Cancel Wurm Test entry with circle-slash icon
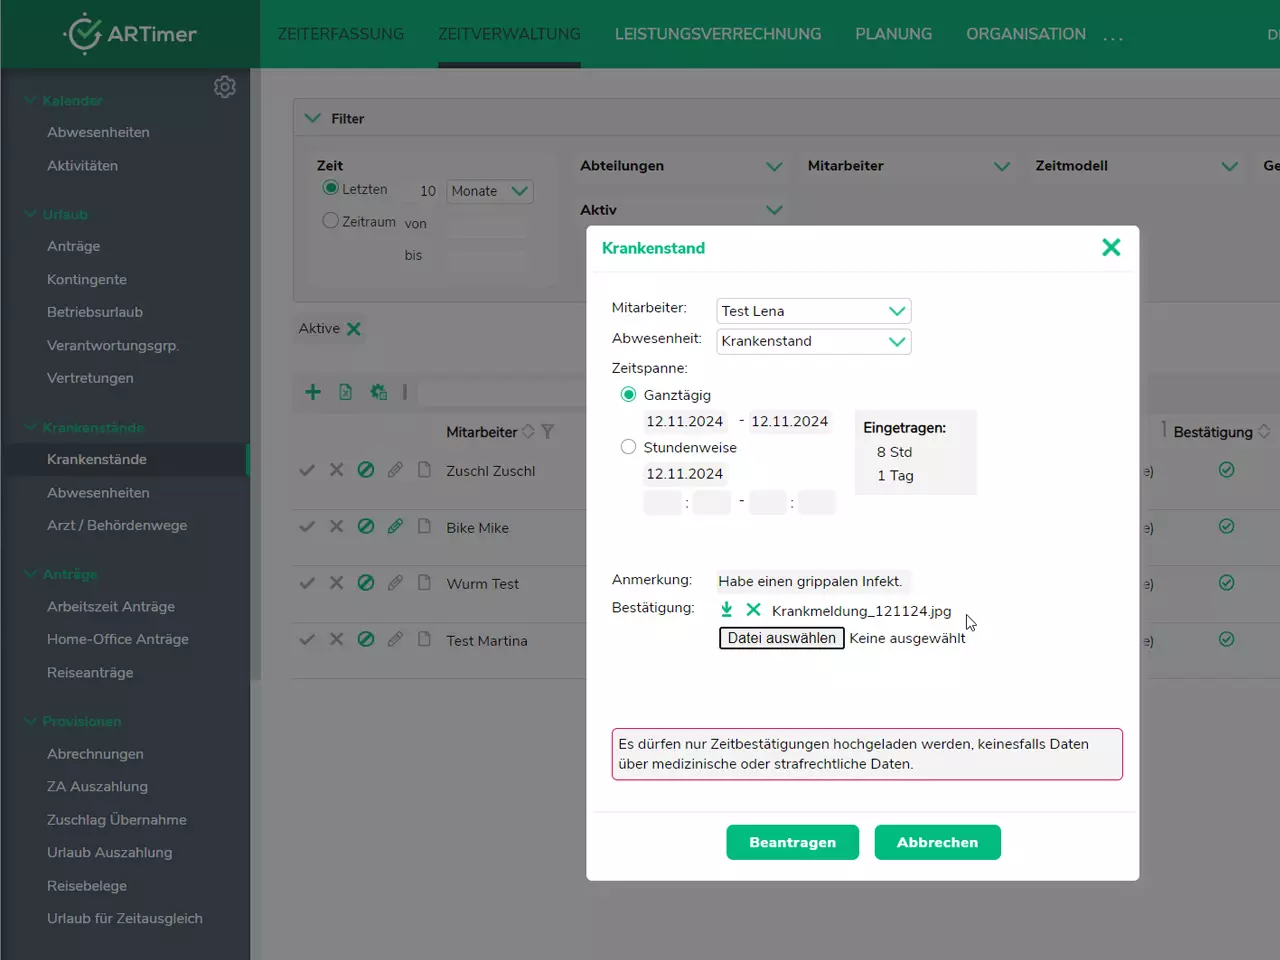This screenshot has width=1280, height=960. 366,583
